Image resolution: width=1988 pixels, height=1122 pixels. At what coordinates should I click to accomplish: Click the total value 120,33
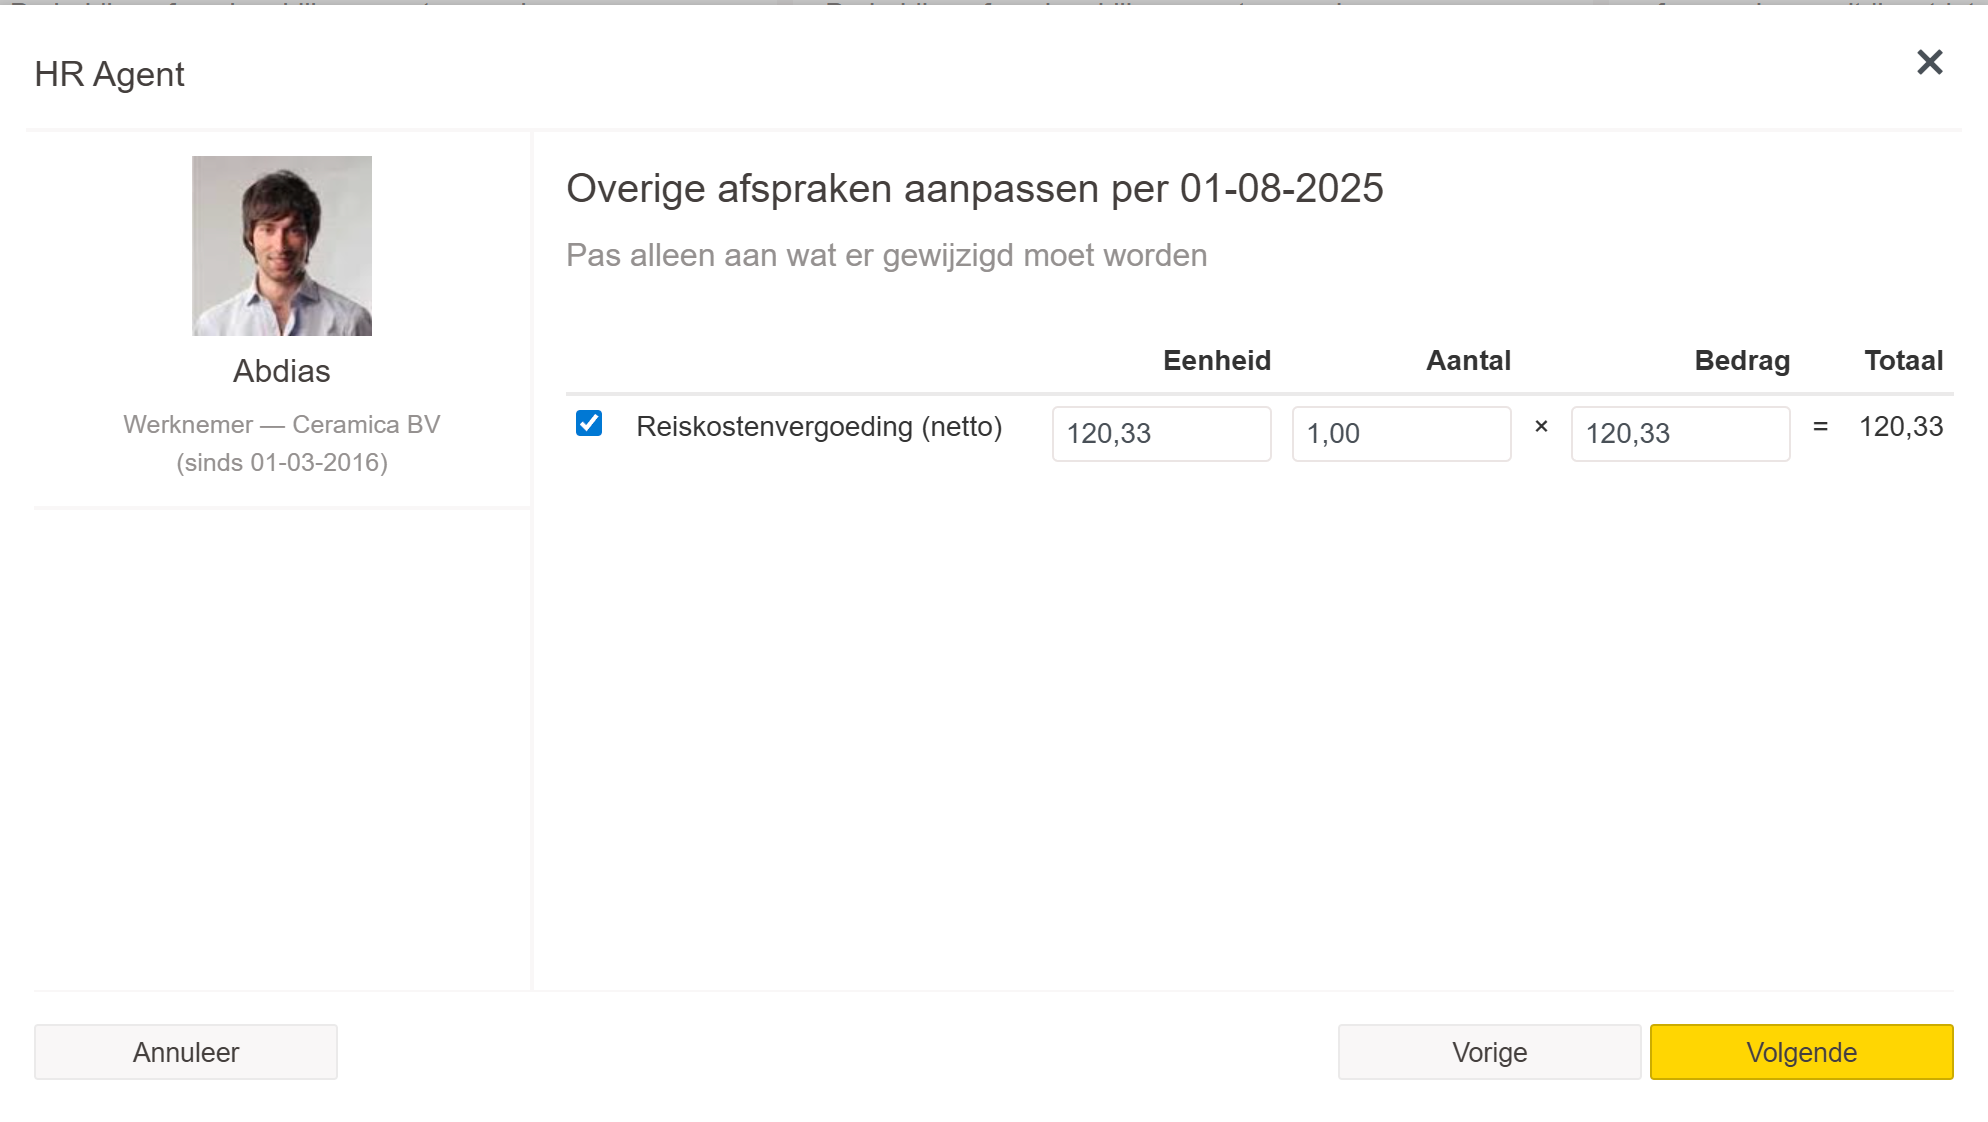point(1900,427)
